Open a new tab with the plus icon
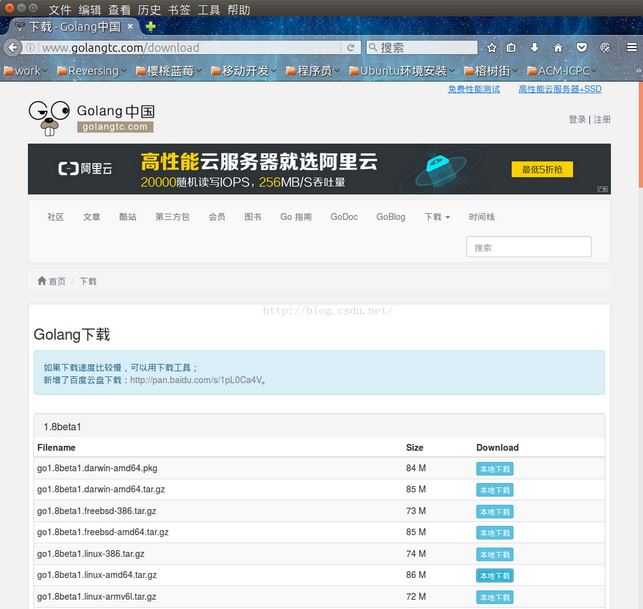 (x=150, y=27)
